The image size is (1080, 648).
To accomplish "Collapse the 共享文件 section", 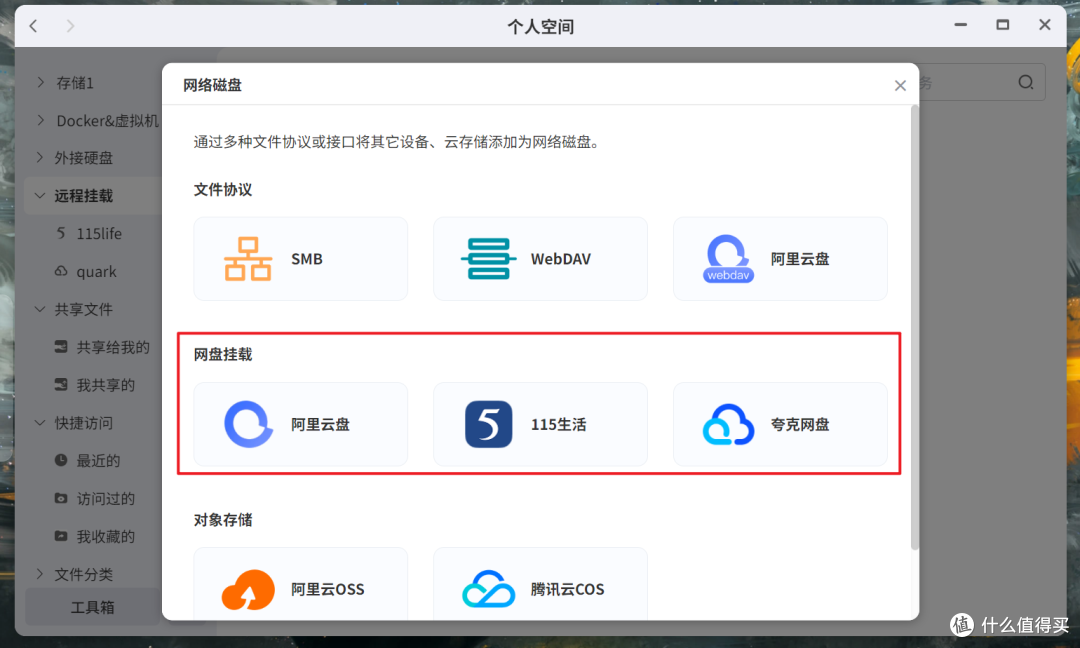I will click(40, 309).
